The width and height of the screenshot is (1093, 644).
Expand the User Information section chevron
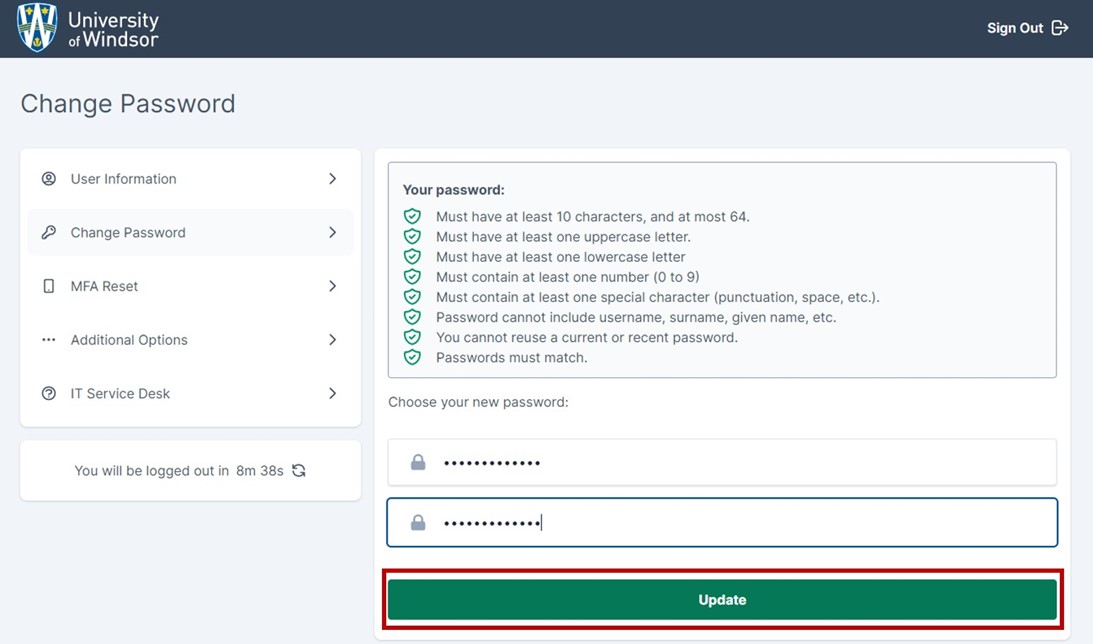tap(333, 178)
